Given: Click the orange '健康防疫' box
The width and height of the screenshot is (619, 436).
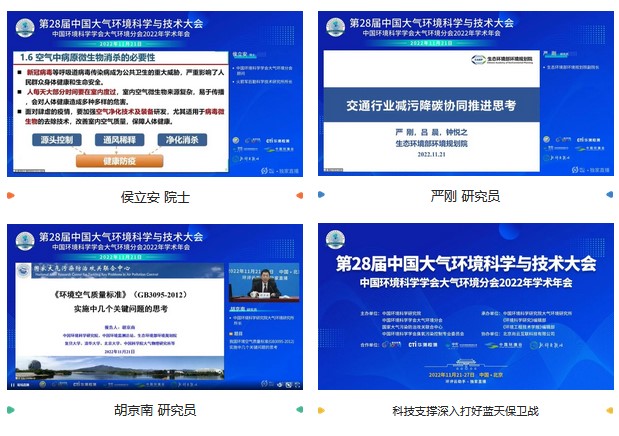Looking at the screenshot, I should 119,161.
